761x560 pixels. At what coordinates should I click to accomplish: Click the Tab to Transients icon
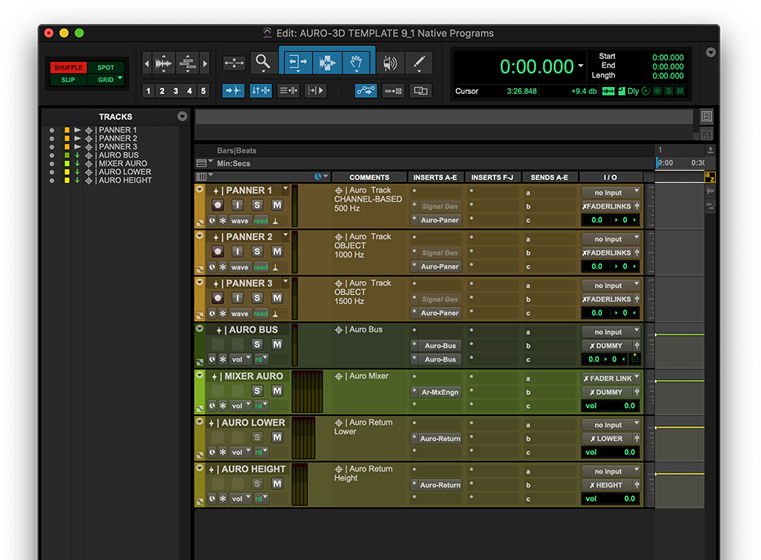click(x=233, y=91)
